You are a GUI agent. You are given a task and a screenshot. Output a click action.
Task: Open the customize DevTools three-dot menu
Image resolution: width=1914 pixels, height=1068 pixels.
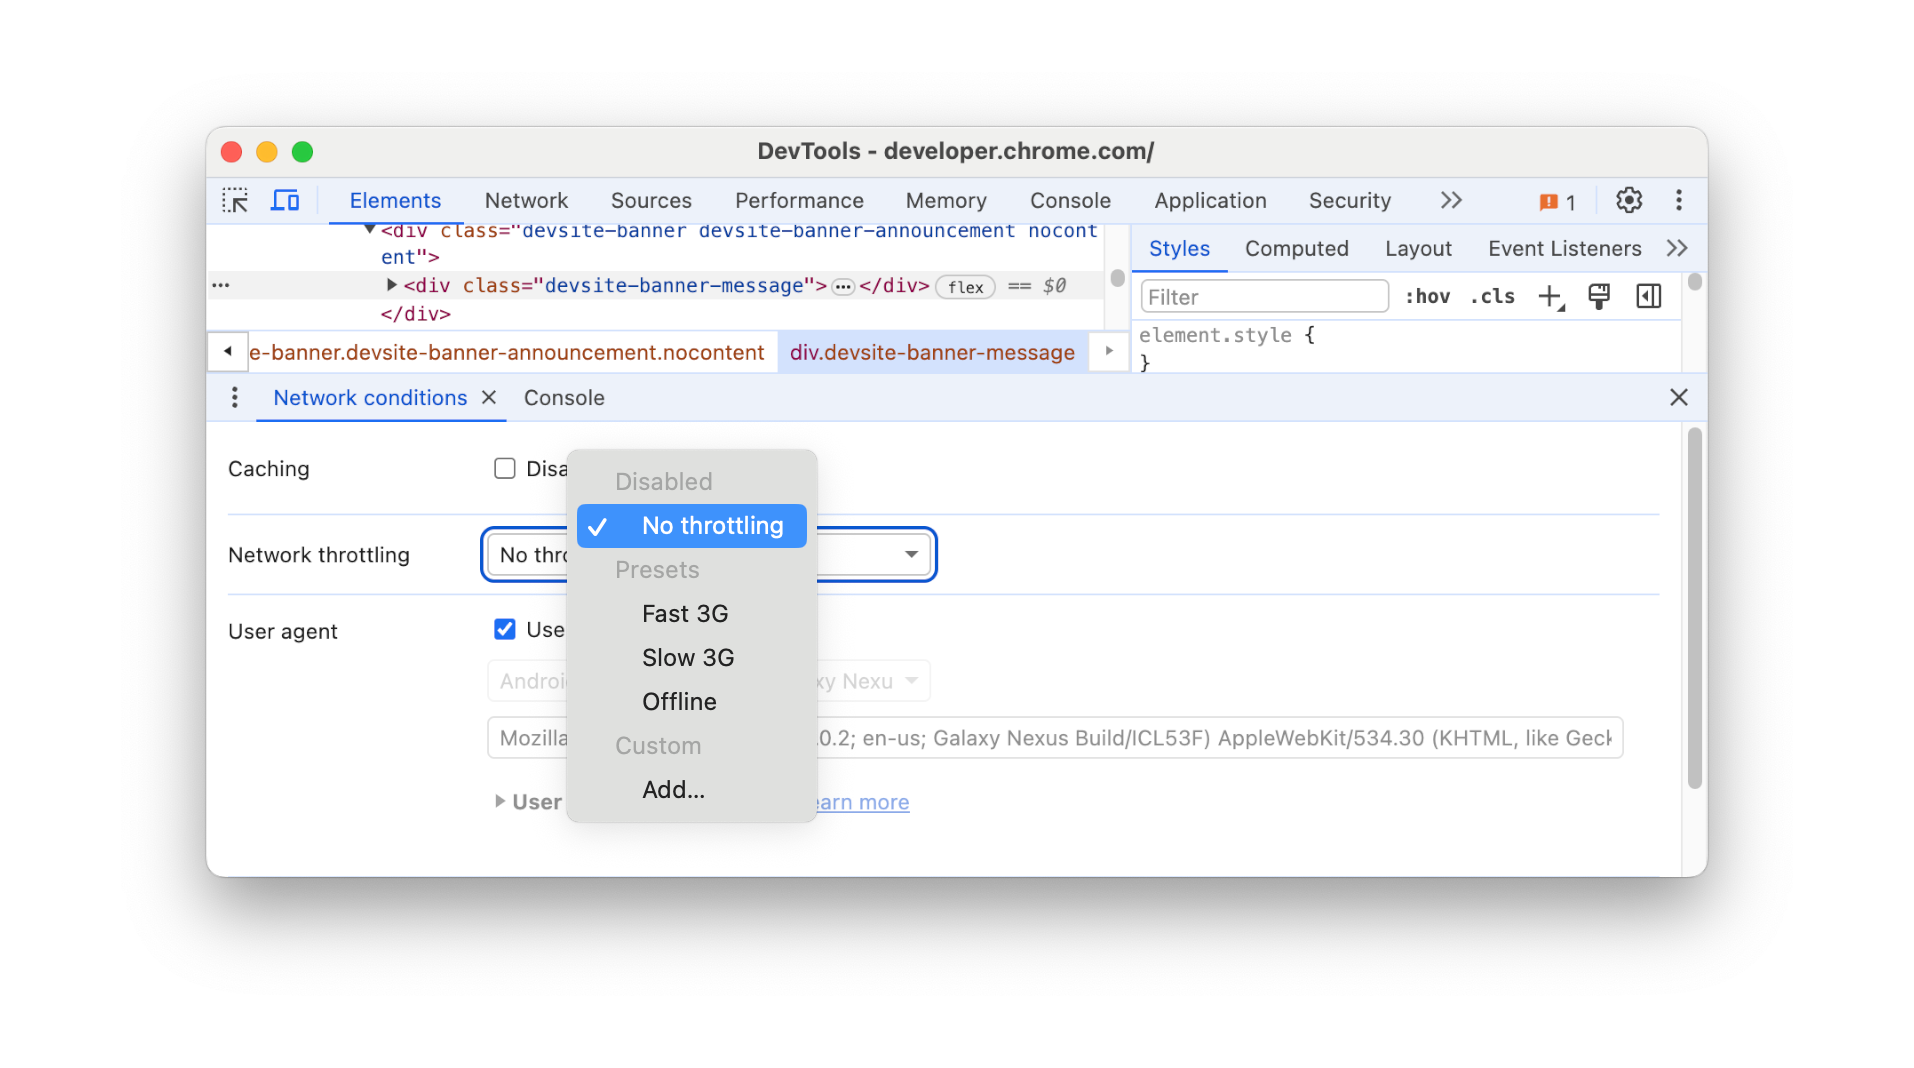[x=1679, y=200]
